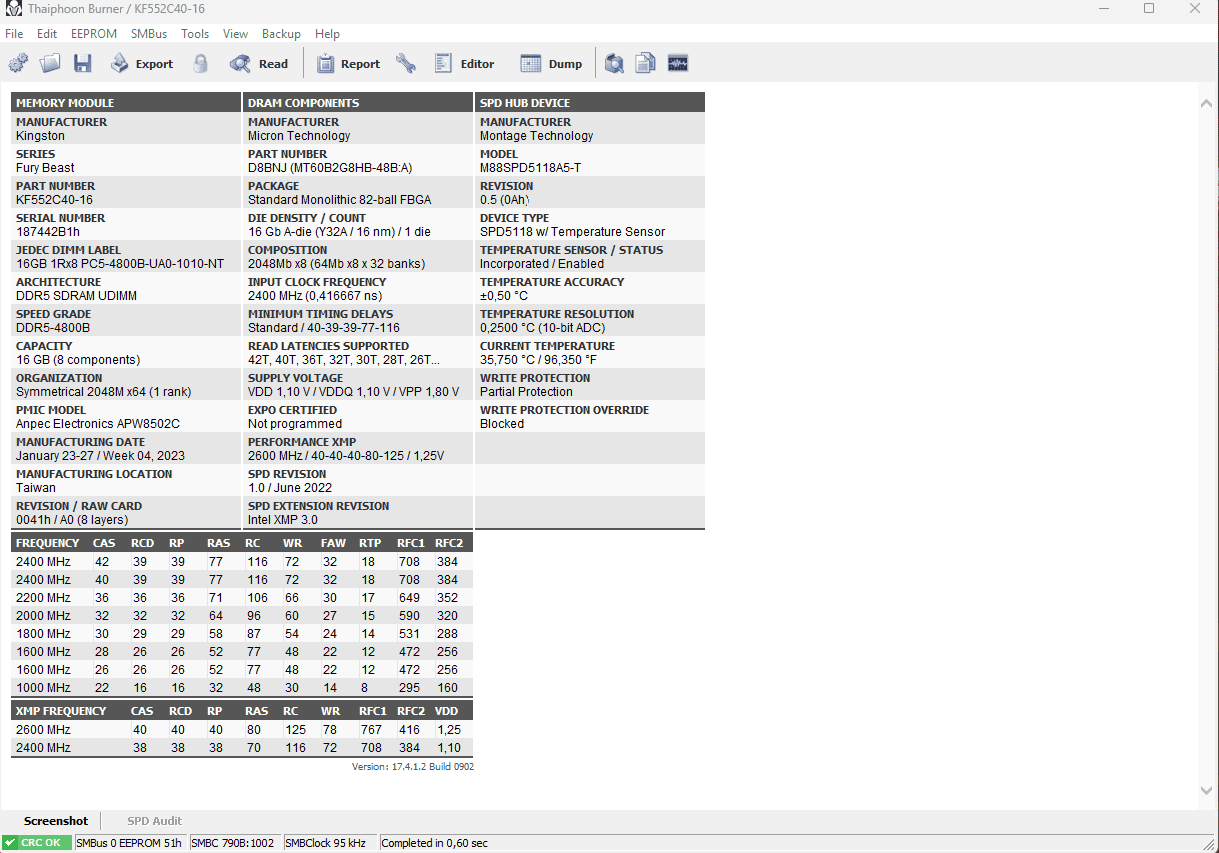The height and width of the screenshot is (853, 1219).
Task: Click the JEDEC label 16GB 1Rx8 PC5-4800B value
Action: click(120, 264)
